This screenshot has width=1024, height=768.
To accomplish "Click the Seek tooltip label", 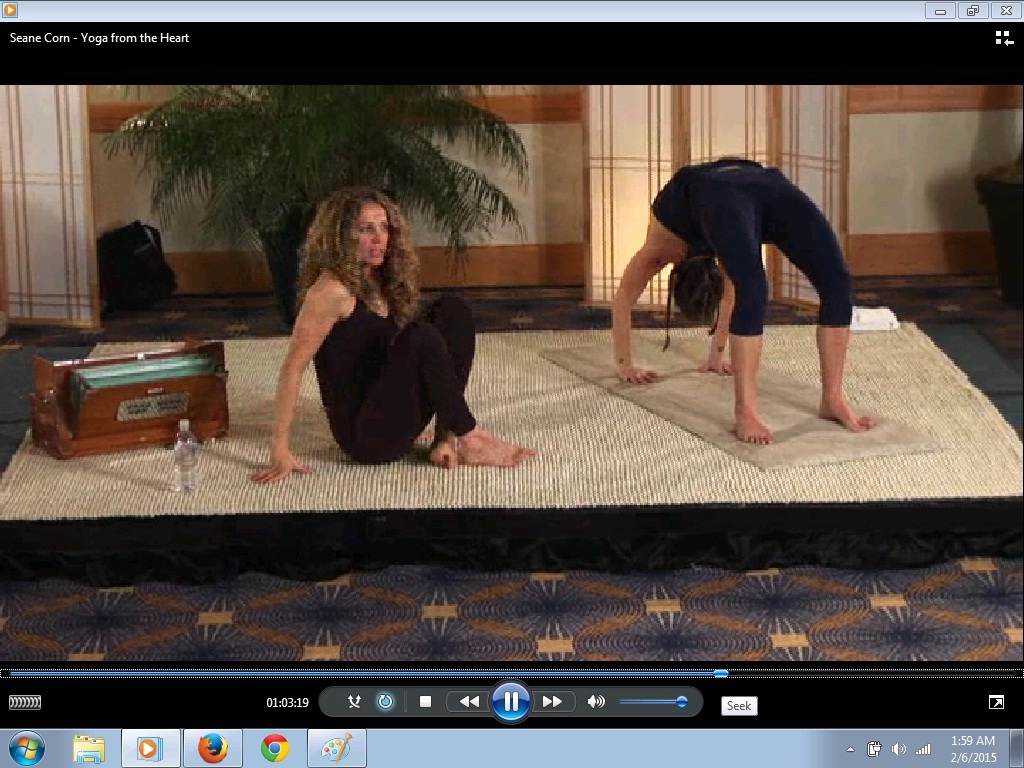I will [x=739, y=706].
